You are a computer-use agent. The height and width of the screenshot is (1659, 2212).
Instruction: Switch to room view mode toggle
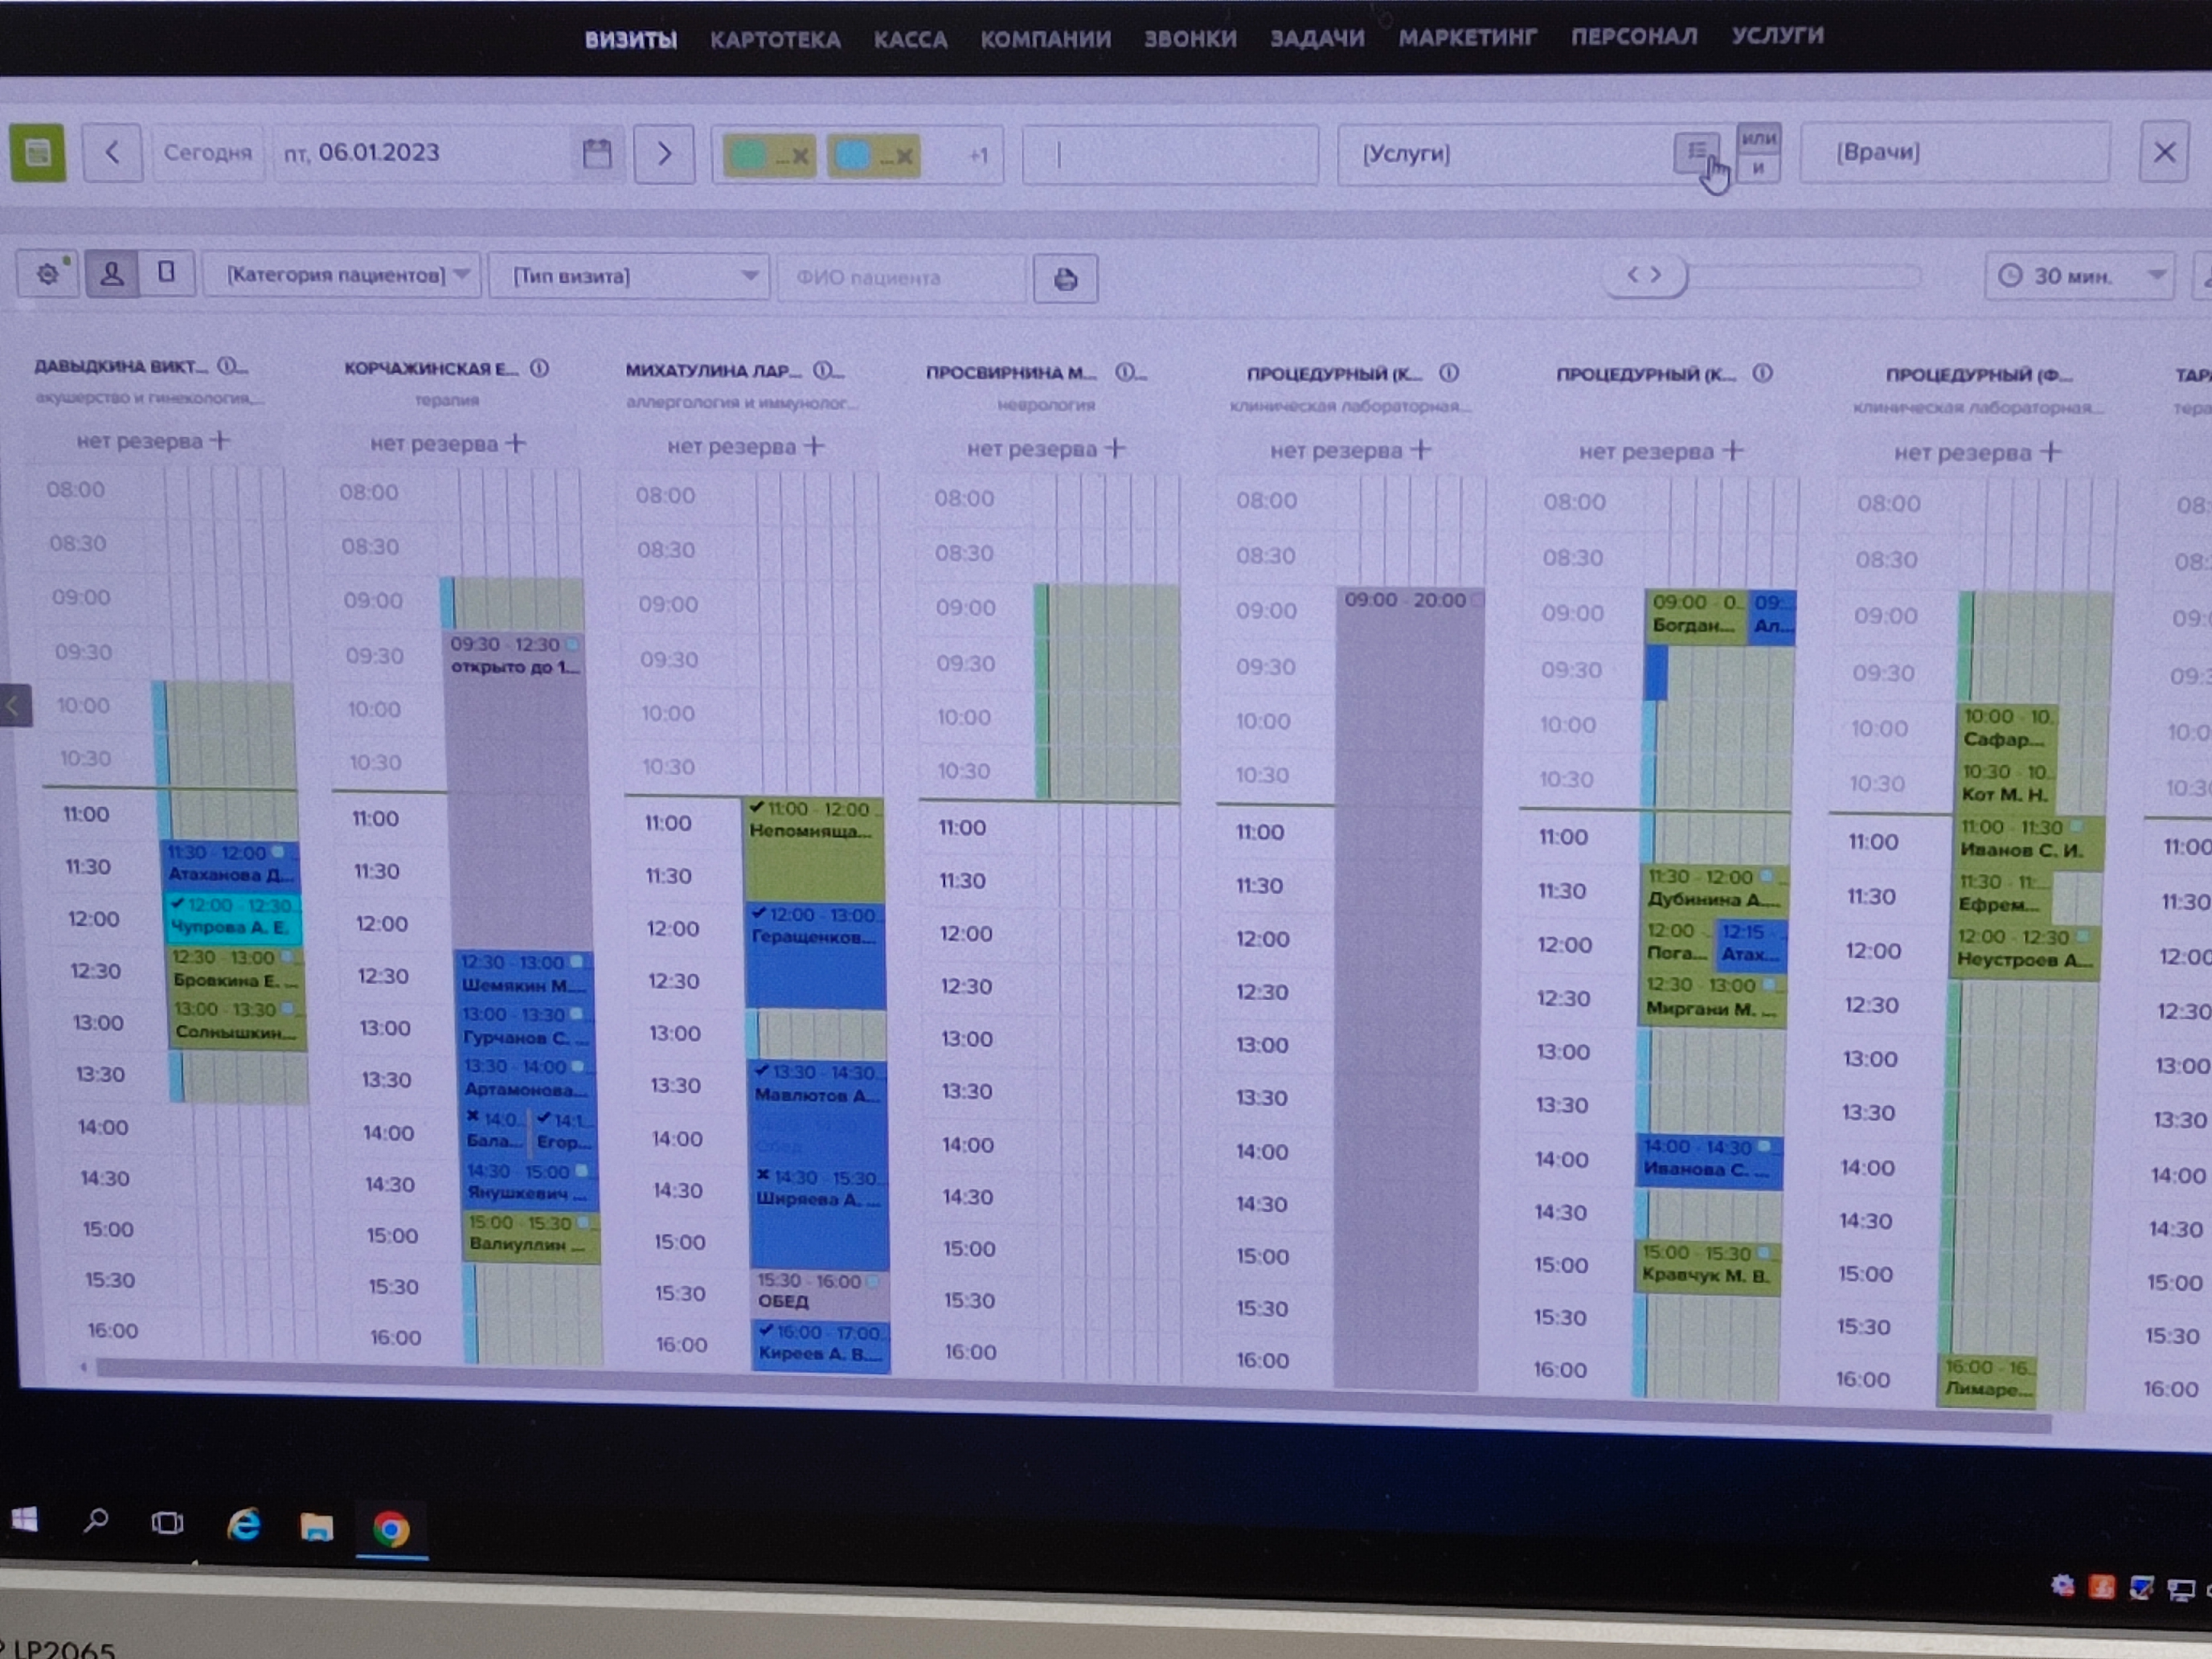pyautogui.click(x=166, y=272)
